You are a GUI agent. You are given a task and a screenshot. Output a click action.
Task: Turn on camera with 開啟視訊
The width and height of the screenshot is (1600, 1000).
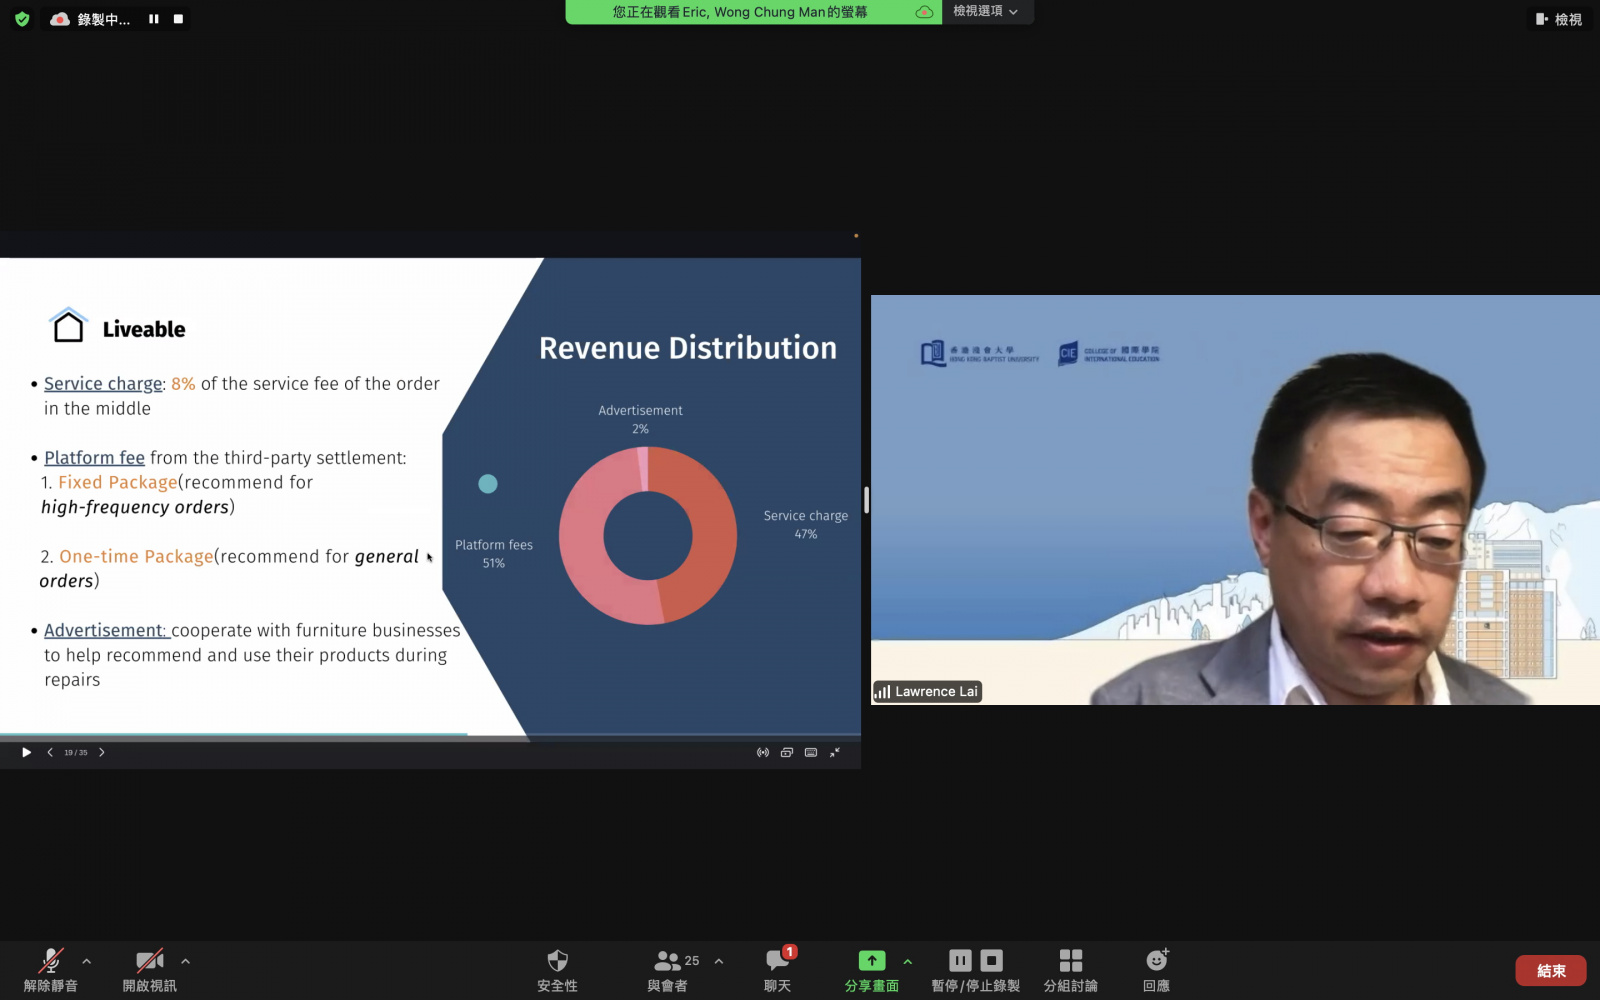point(149,970)
